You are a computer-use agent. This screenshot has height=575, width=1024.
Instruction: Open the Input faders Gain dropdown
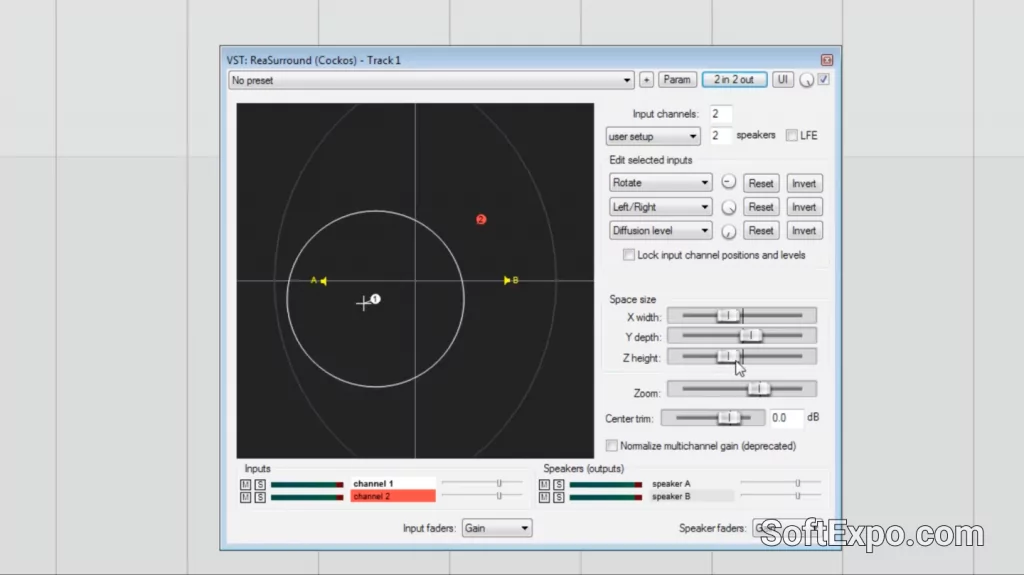point(496,528)
